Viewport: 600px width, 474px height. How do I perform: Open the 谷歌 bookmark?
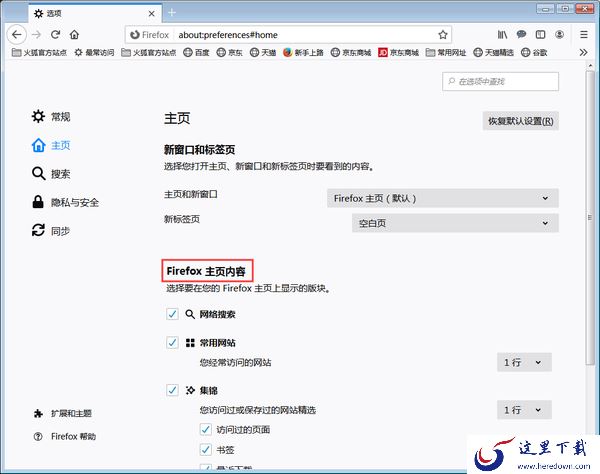click(x=534, y=52)
